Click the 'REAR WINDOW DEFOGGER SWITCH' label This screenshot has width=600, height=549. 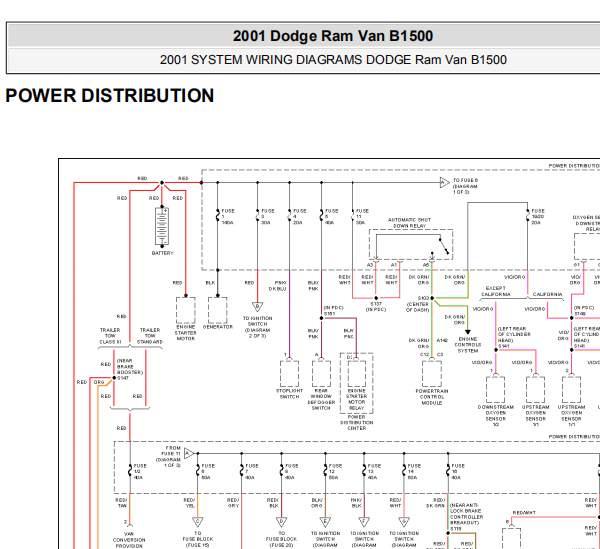coord(321,399)
